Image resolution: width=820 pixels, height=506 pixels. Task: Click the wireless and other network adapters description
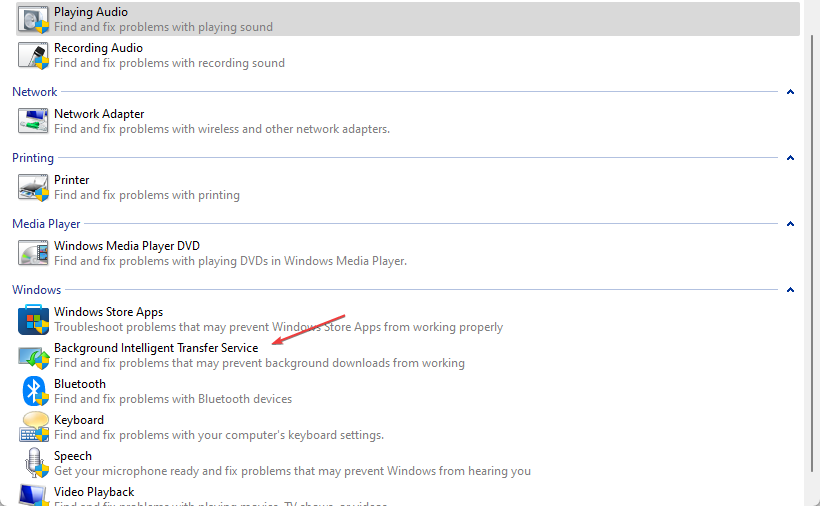[x=222, y=129]
